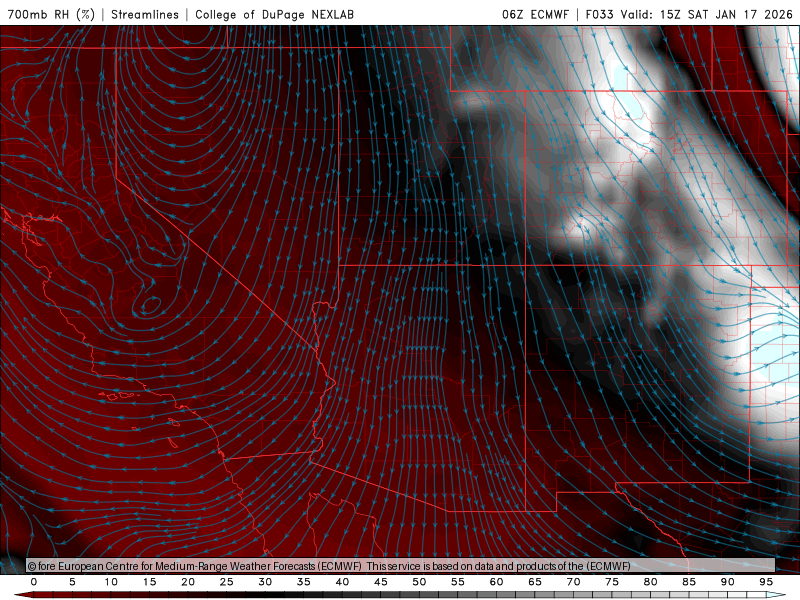Click the "700mb RH (%)" title text
Screen dimensions: 800x600
click(x=52, y=14)
